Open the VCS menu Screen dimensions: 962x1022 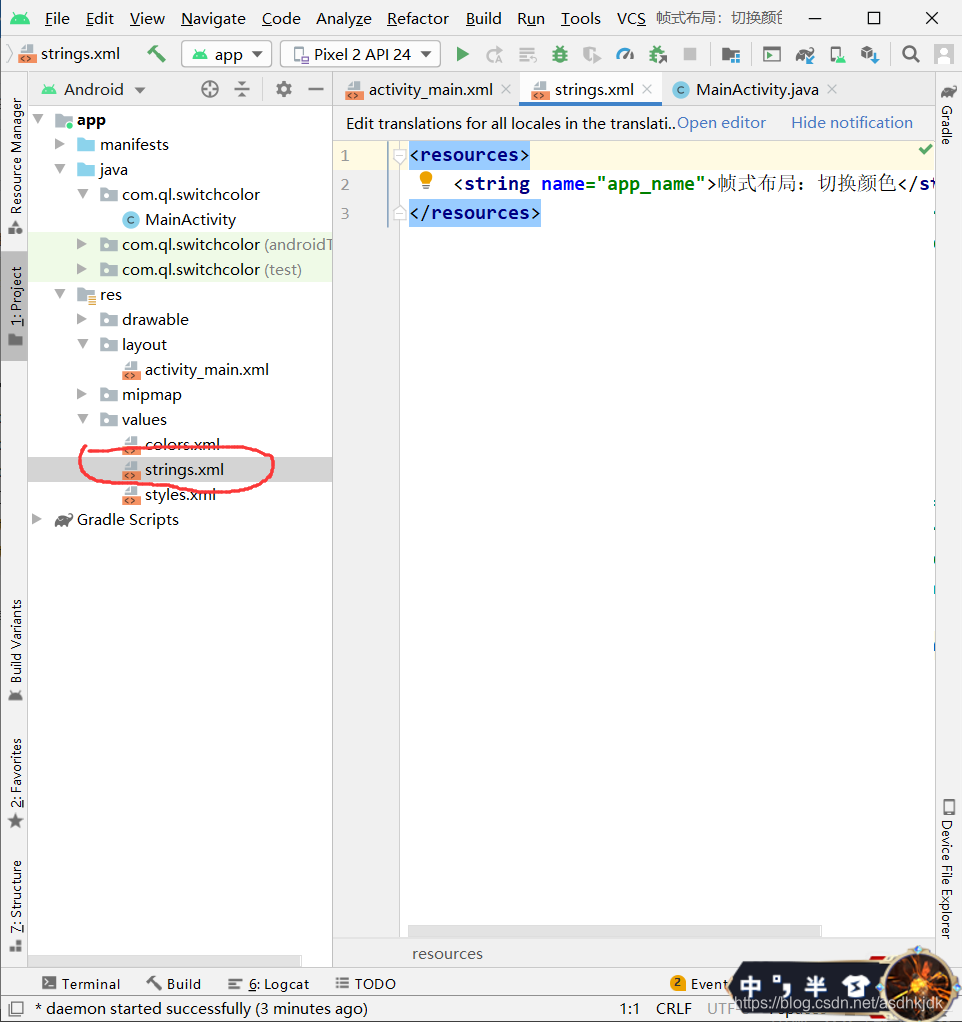point(630,18)
